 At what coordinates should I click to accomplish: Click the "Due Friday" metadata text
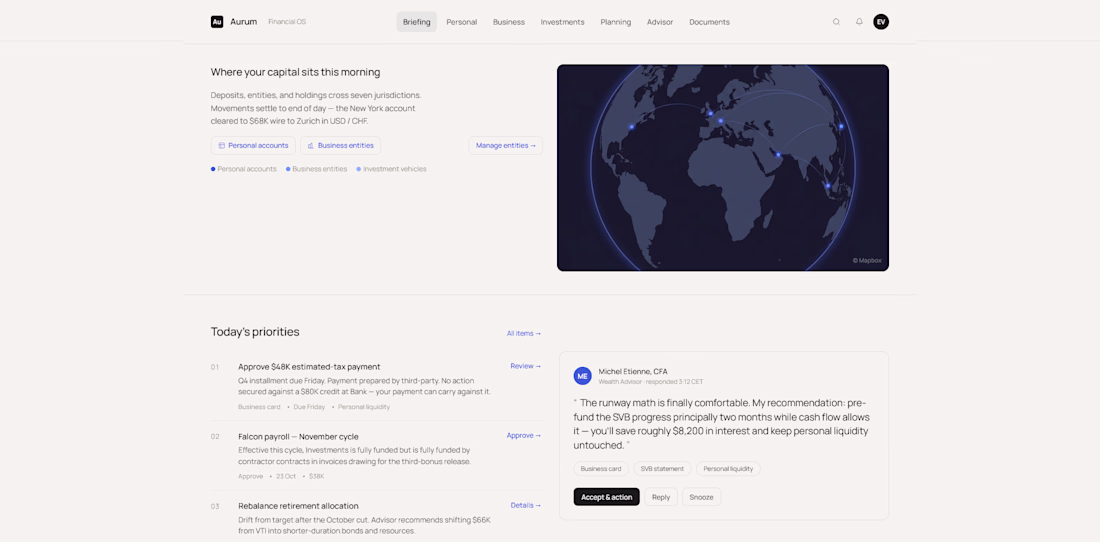[309, 407]
